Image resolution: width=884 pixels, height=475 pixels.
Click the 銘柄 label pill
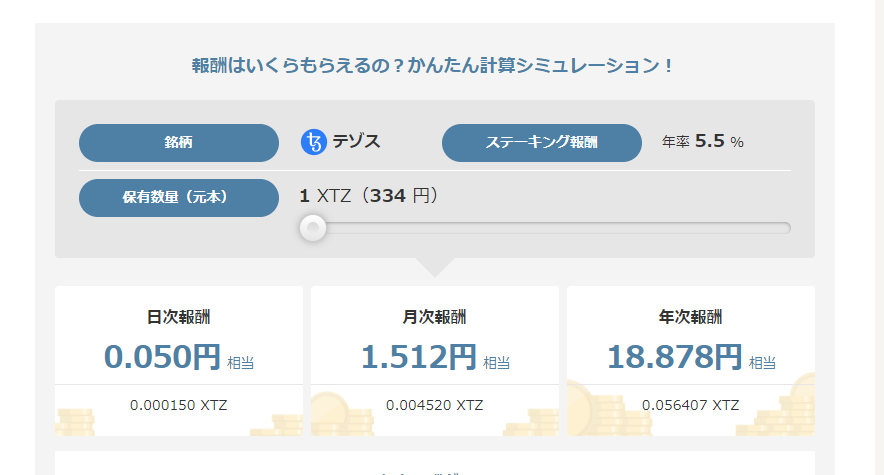coord(179,143)
